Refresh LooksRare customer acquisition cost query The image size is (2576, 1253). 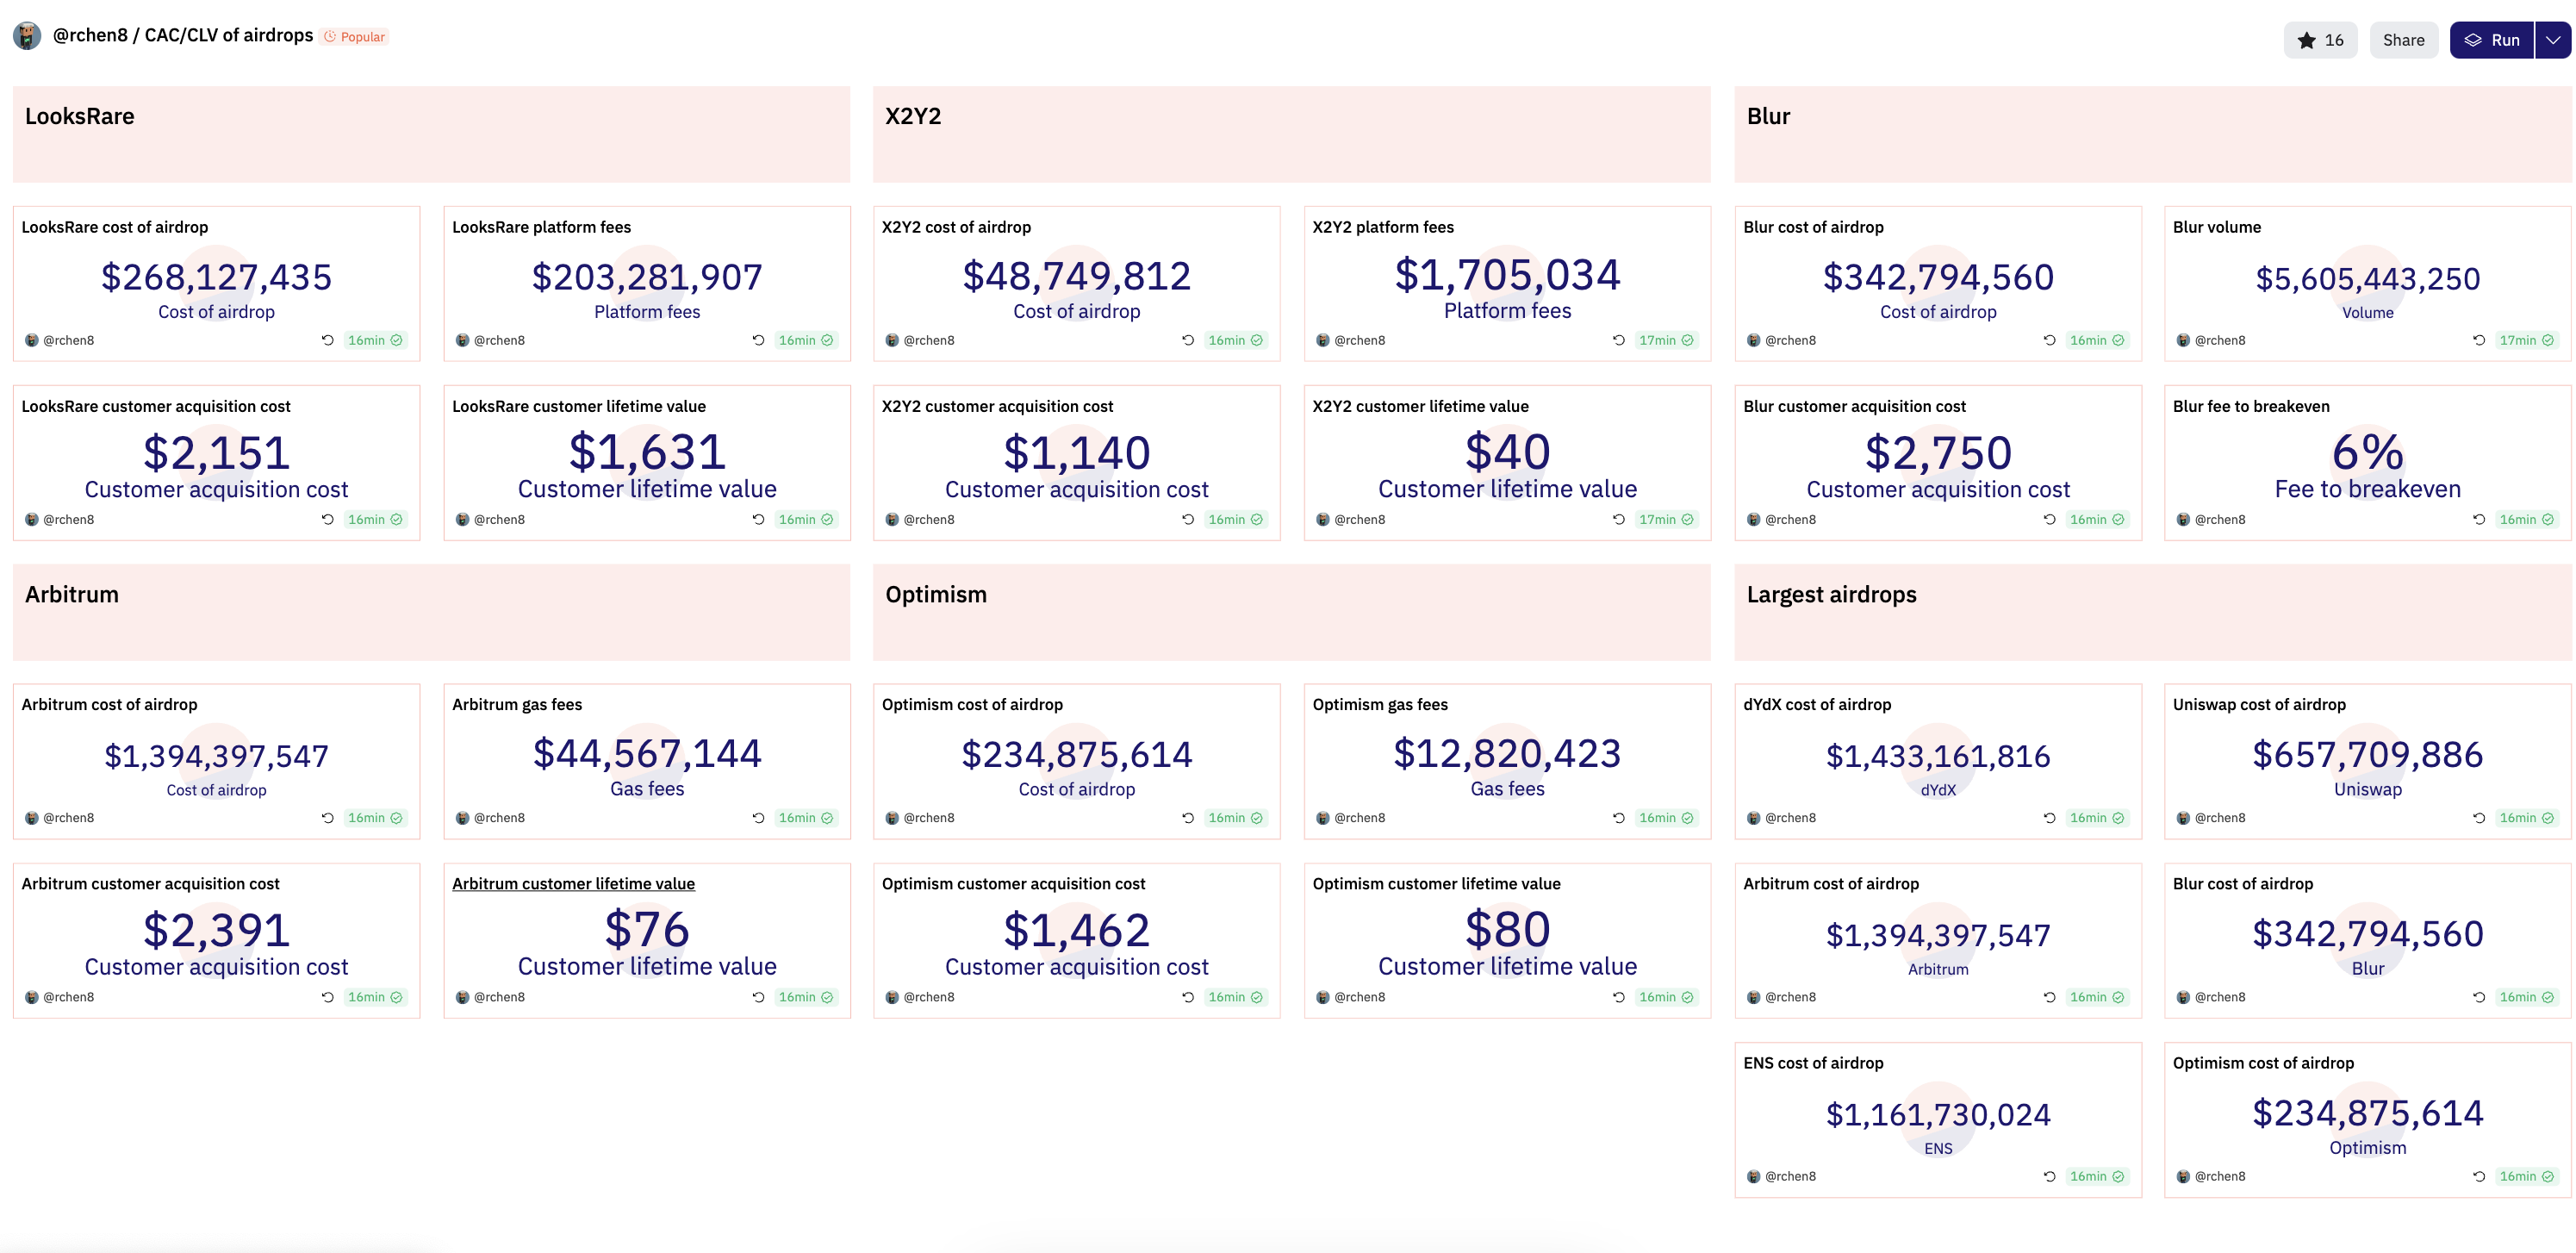[327, 519]
